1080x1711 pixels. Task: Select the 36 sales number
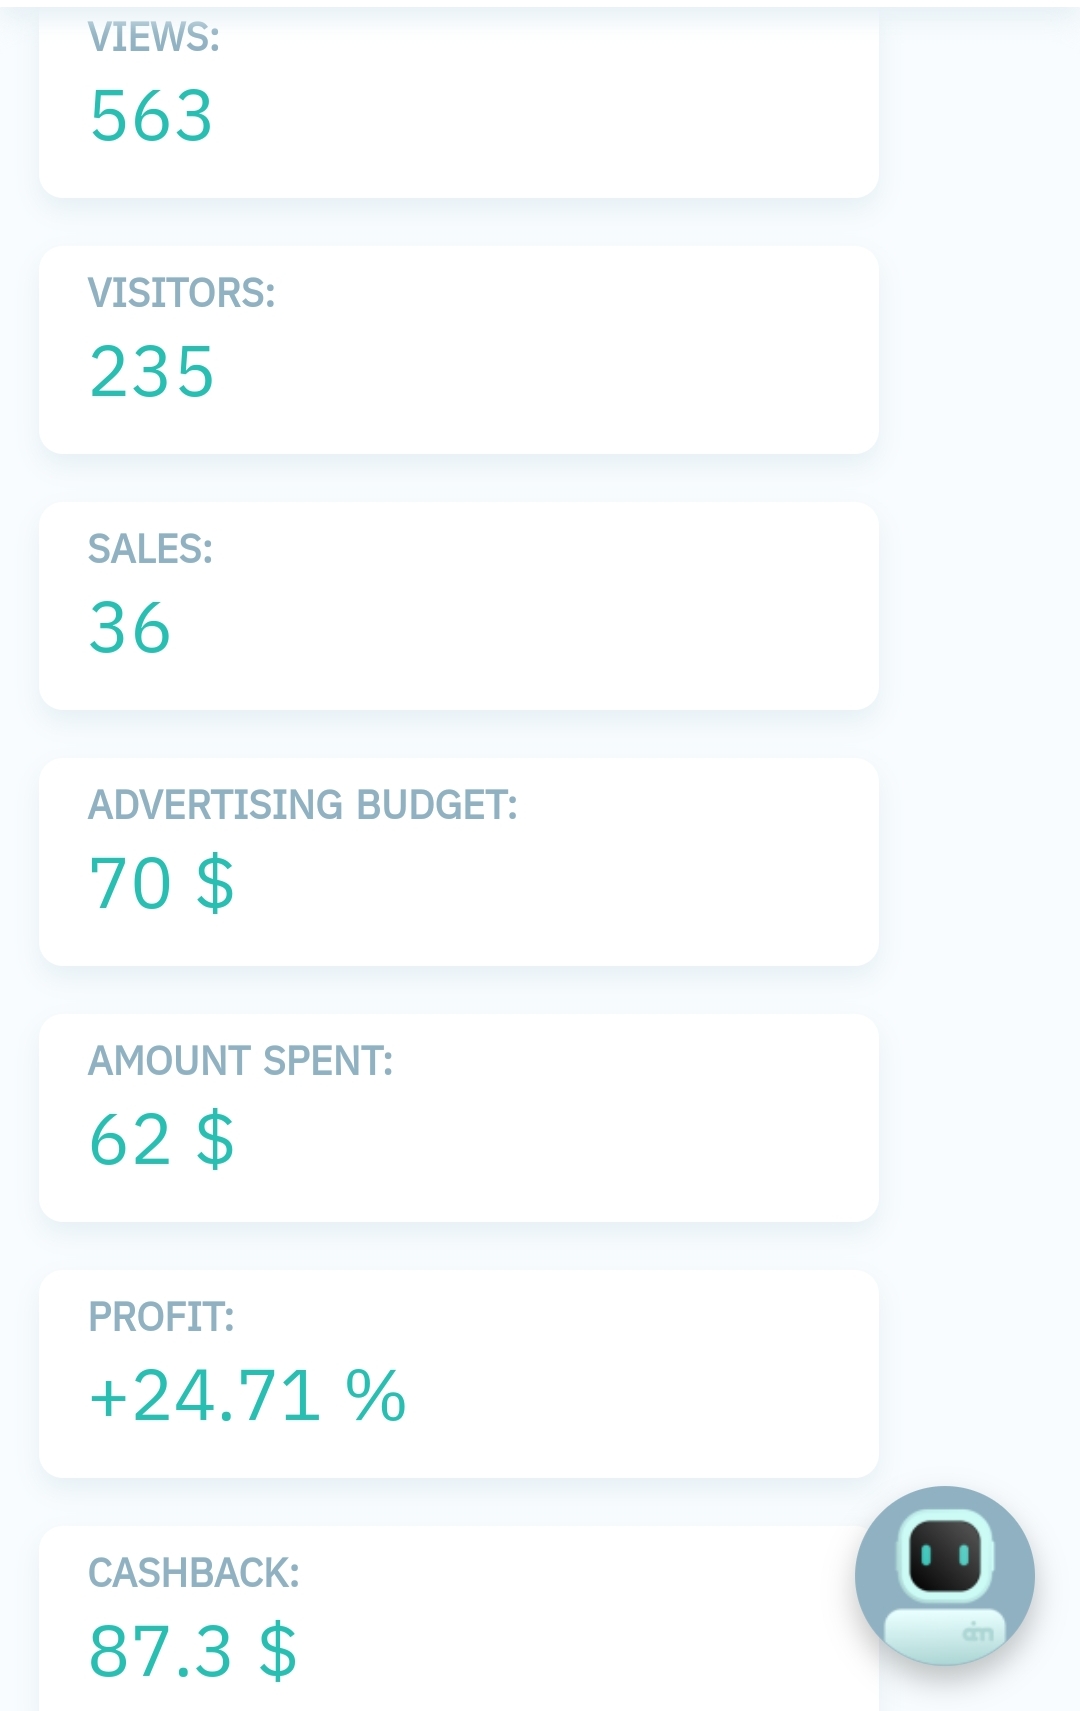130,628
